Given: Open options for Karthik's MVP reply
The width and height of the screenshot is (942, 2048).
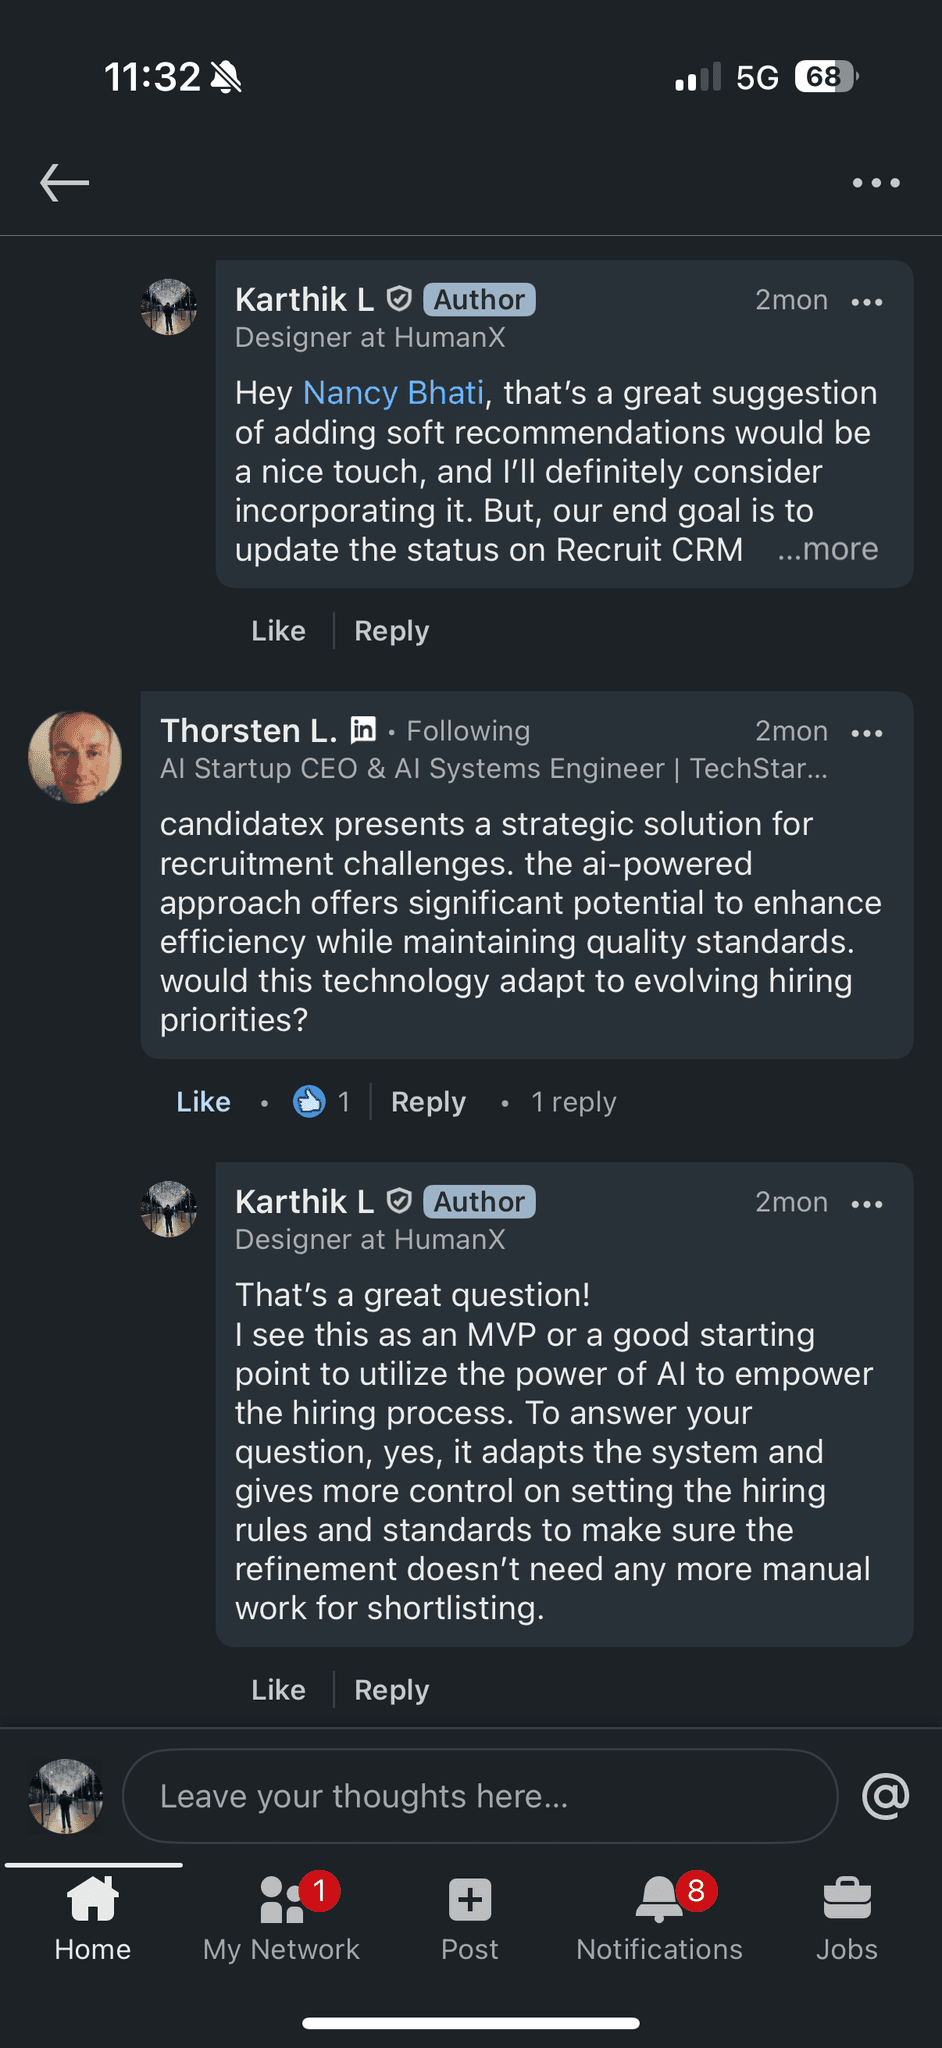Looking at the screenshot, I should click(866, 1204).
